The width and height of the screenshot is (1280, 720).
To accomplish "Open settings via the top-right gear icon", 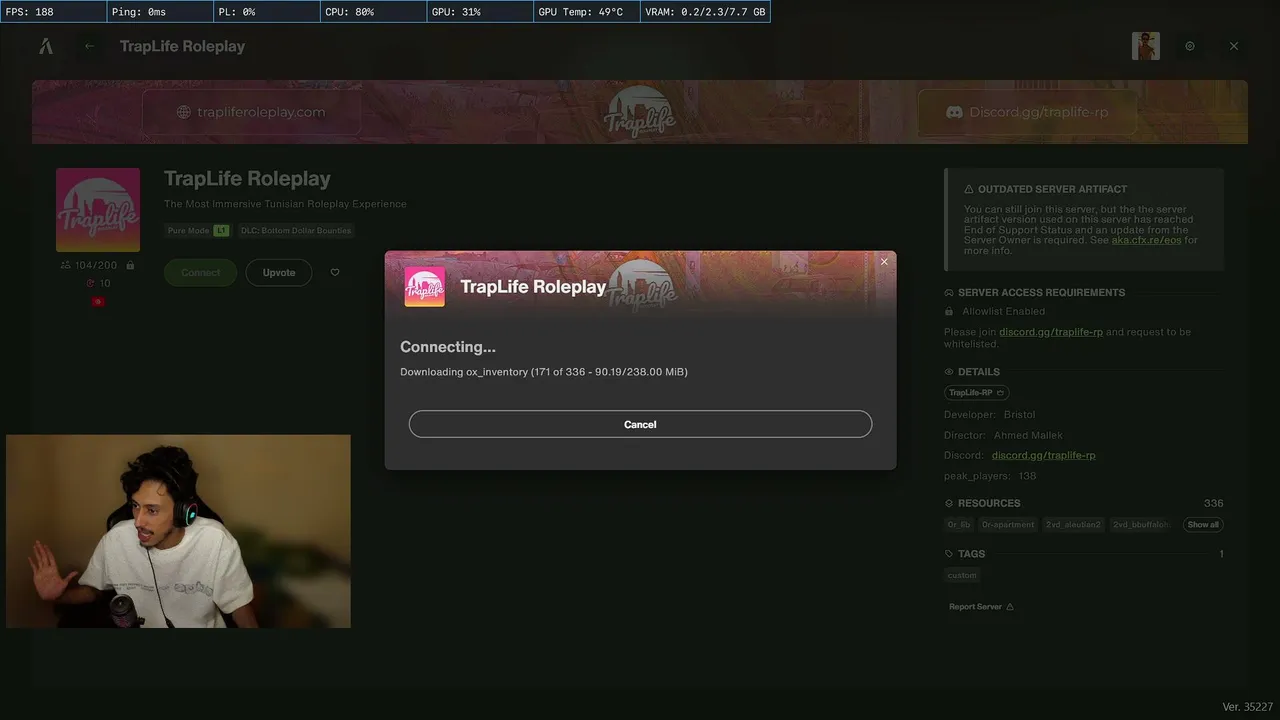I will pyautogui.click(x=1190, y=46).
